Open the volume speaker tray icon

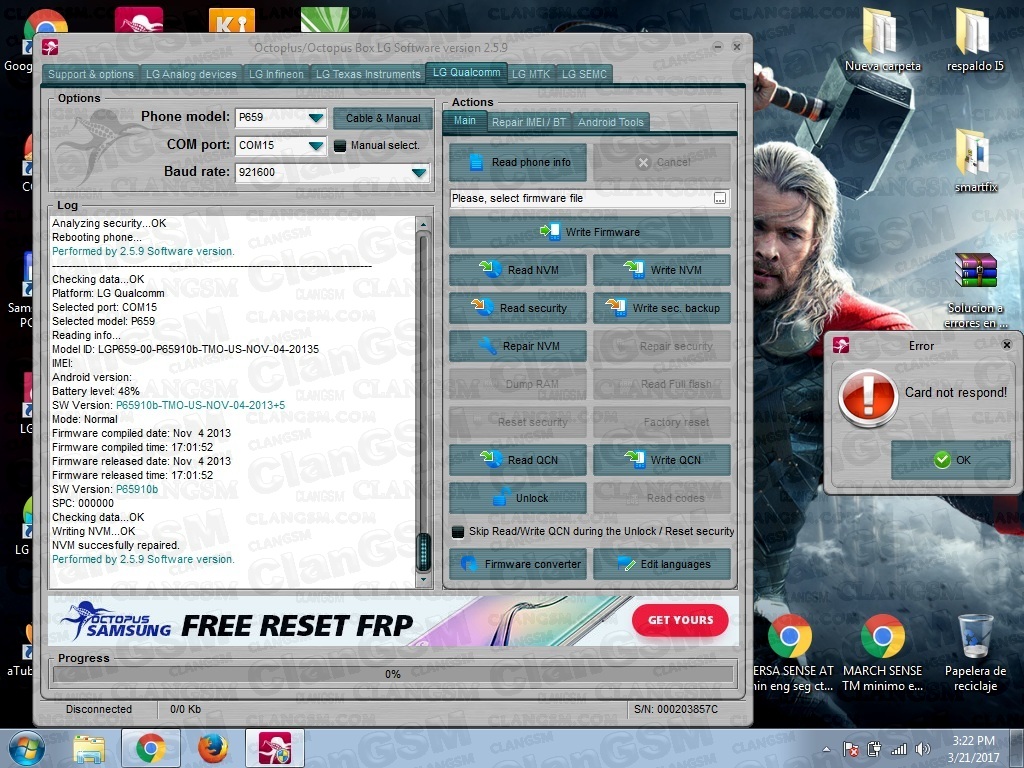pyautogui.click(x=923, y=750)
